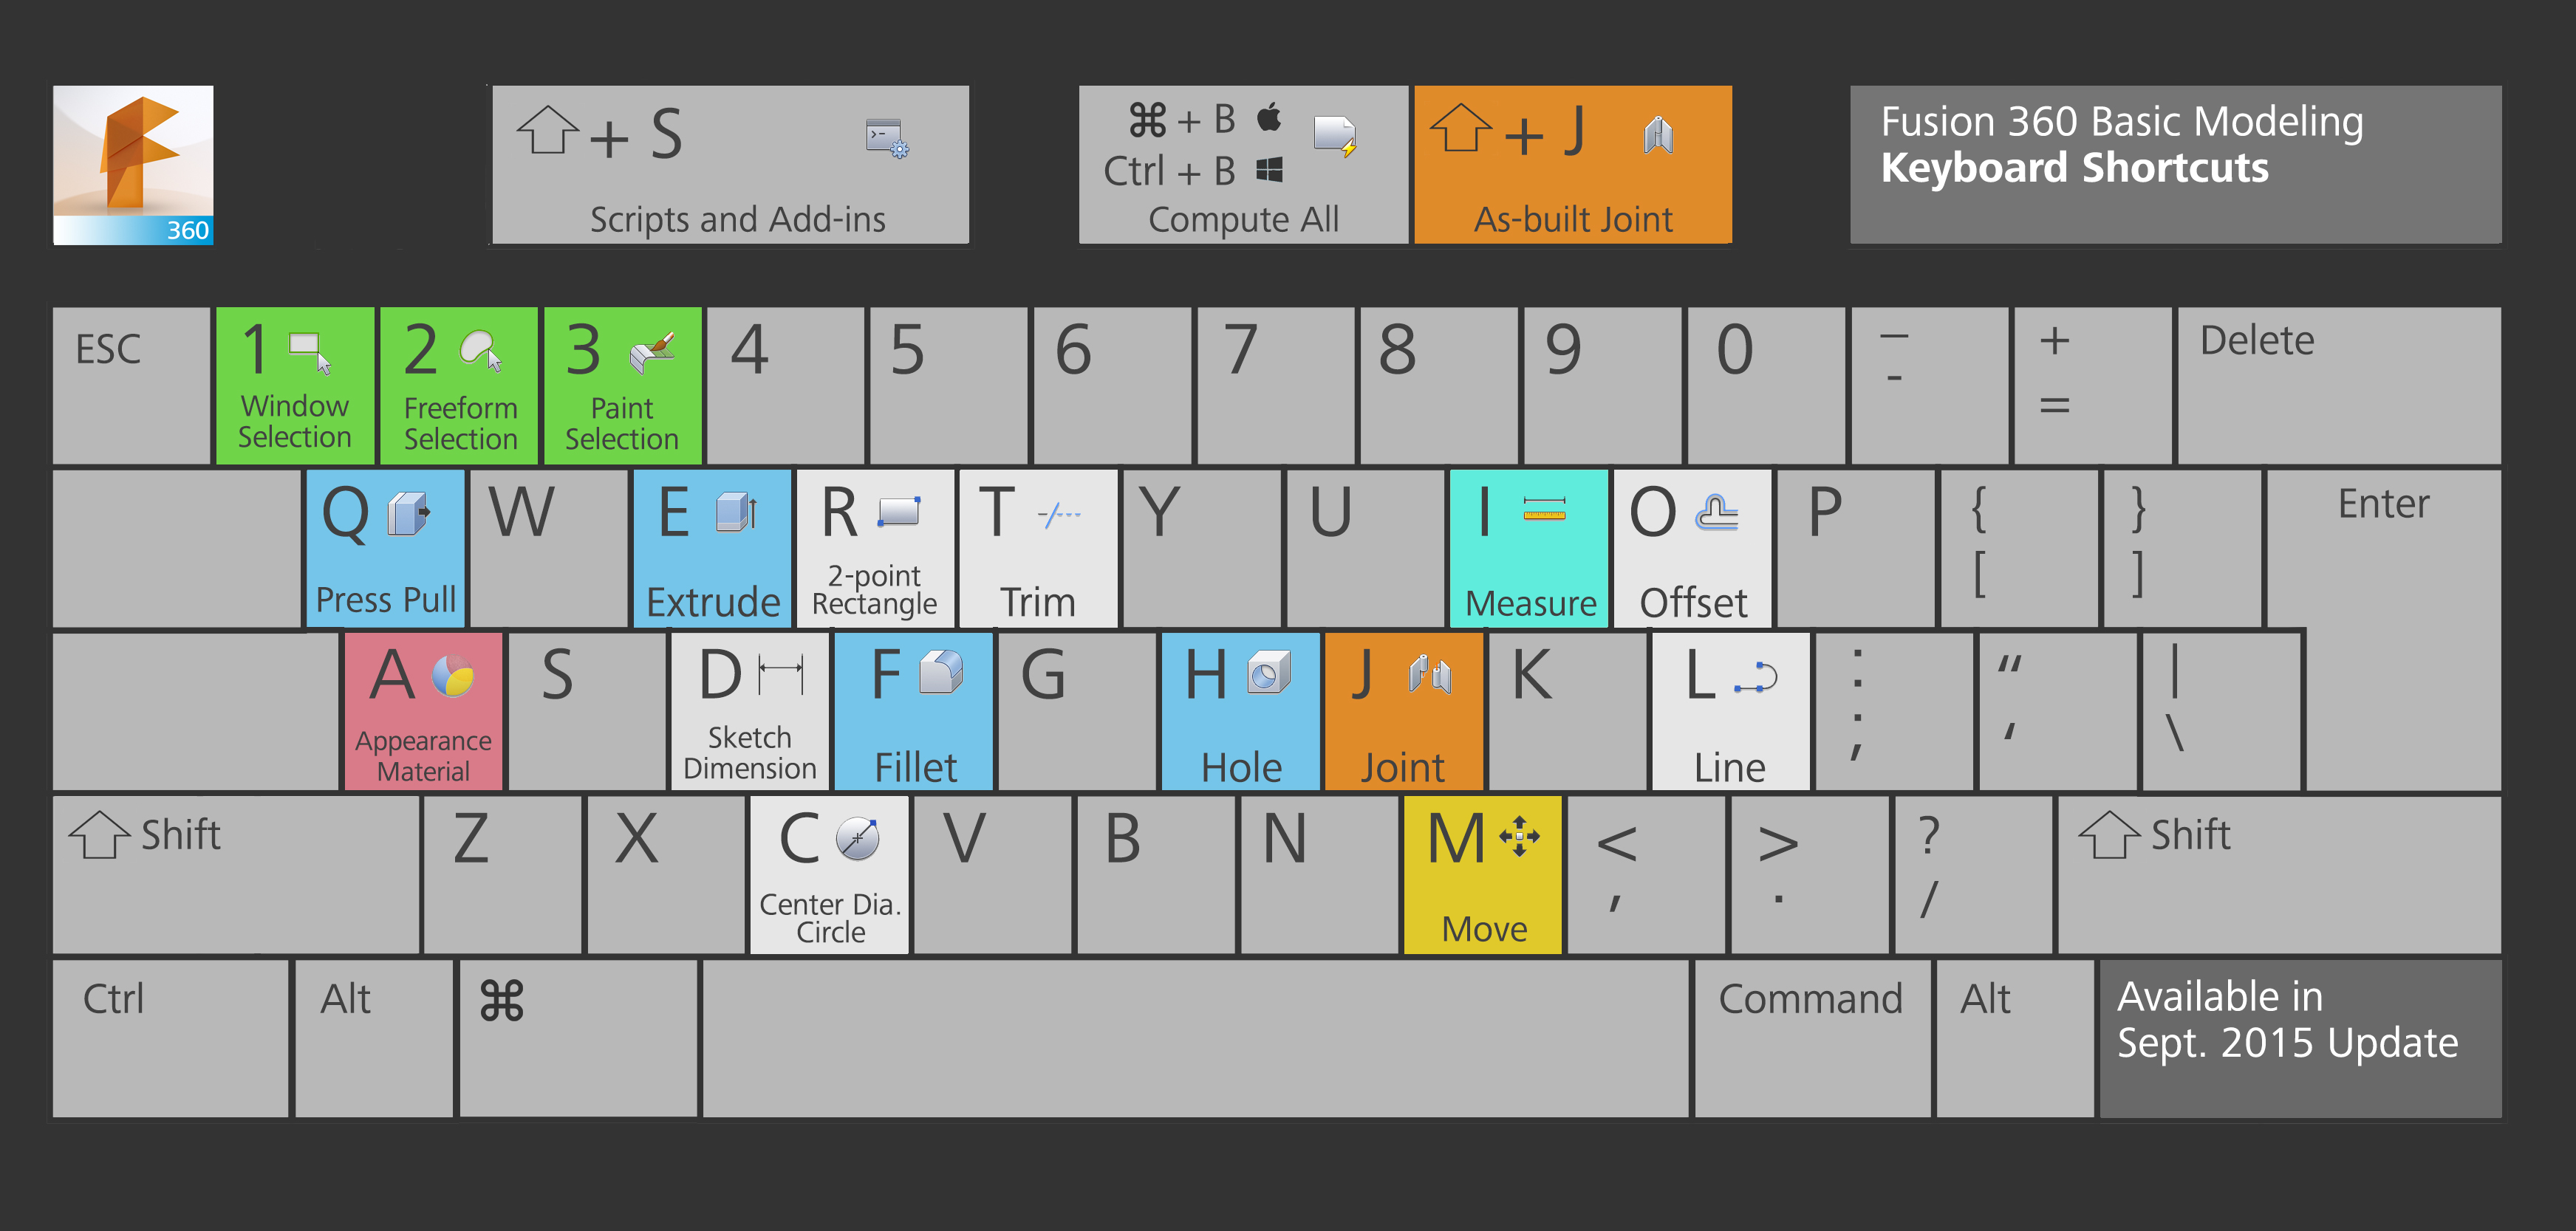Viewport: 2576px width, 1231px height.
Task: Click the Hole icon on H key
Action: (1268, 673)
